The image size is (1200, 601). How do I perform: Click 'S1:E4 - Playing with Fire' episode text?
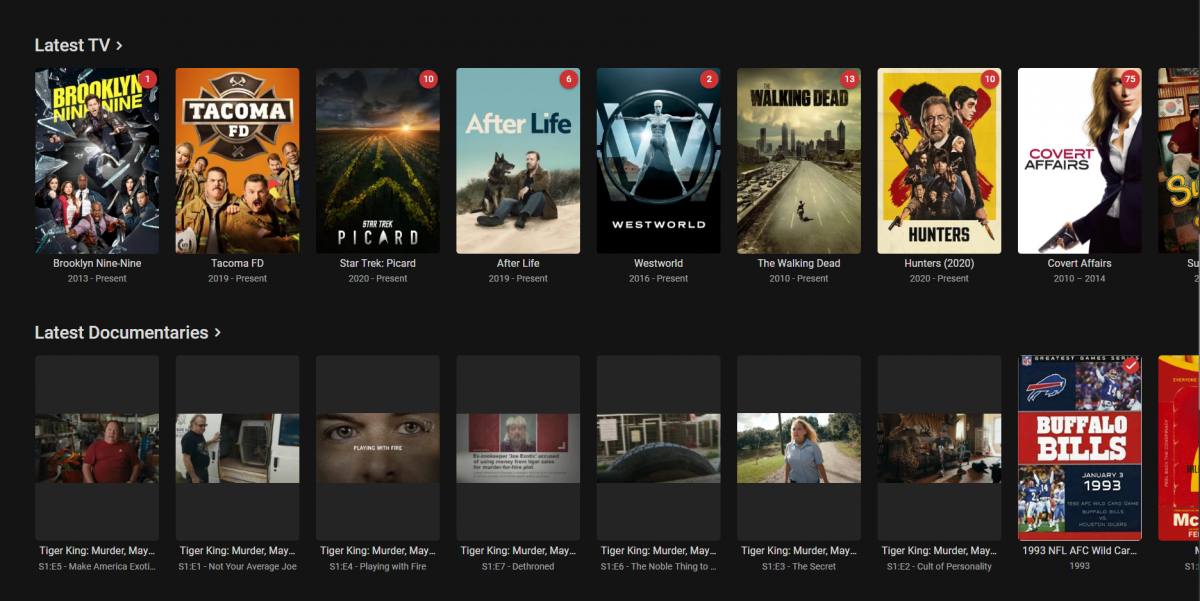[378, 566]
